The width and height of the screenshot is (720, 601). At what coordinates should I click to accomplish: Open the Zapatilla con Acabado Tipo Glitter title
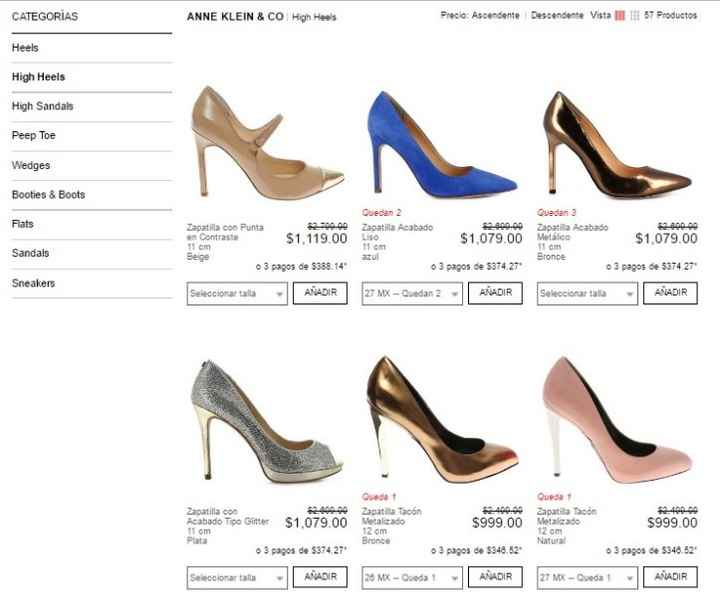[x=228, y=516]
